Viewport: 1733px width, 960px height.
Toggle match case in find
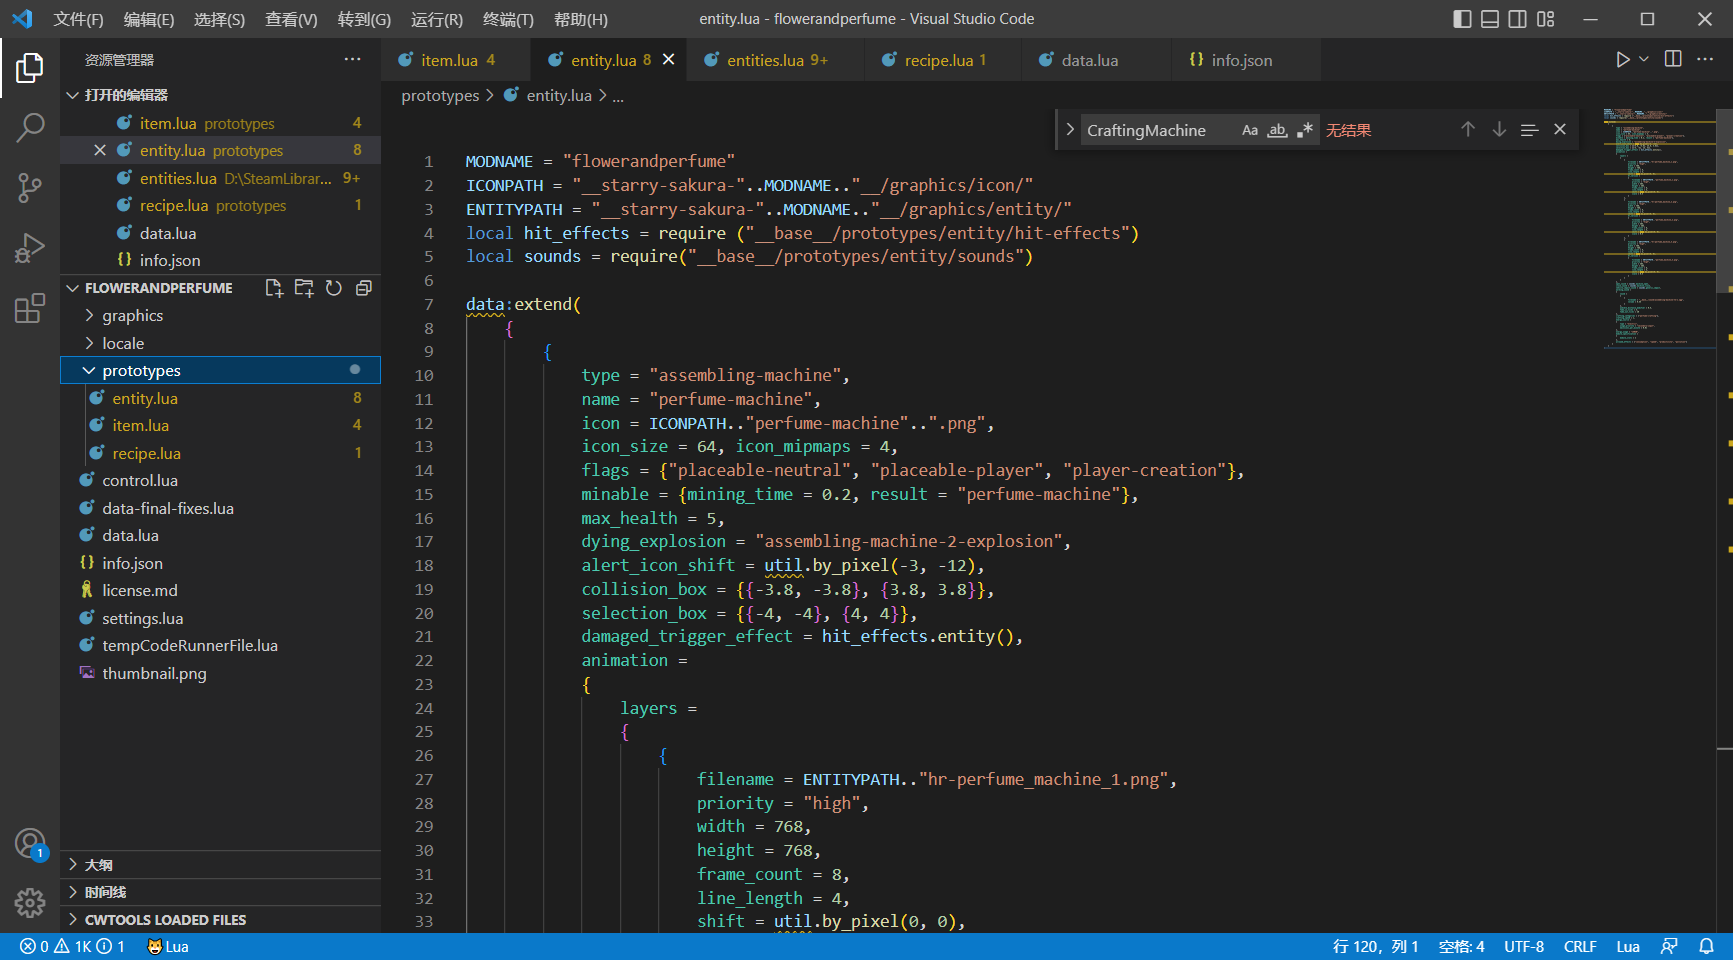[1250, 130]
